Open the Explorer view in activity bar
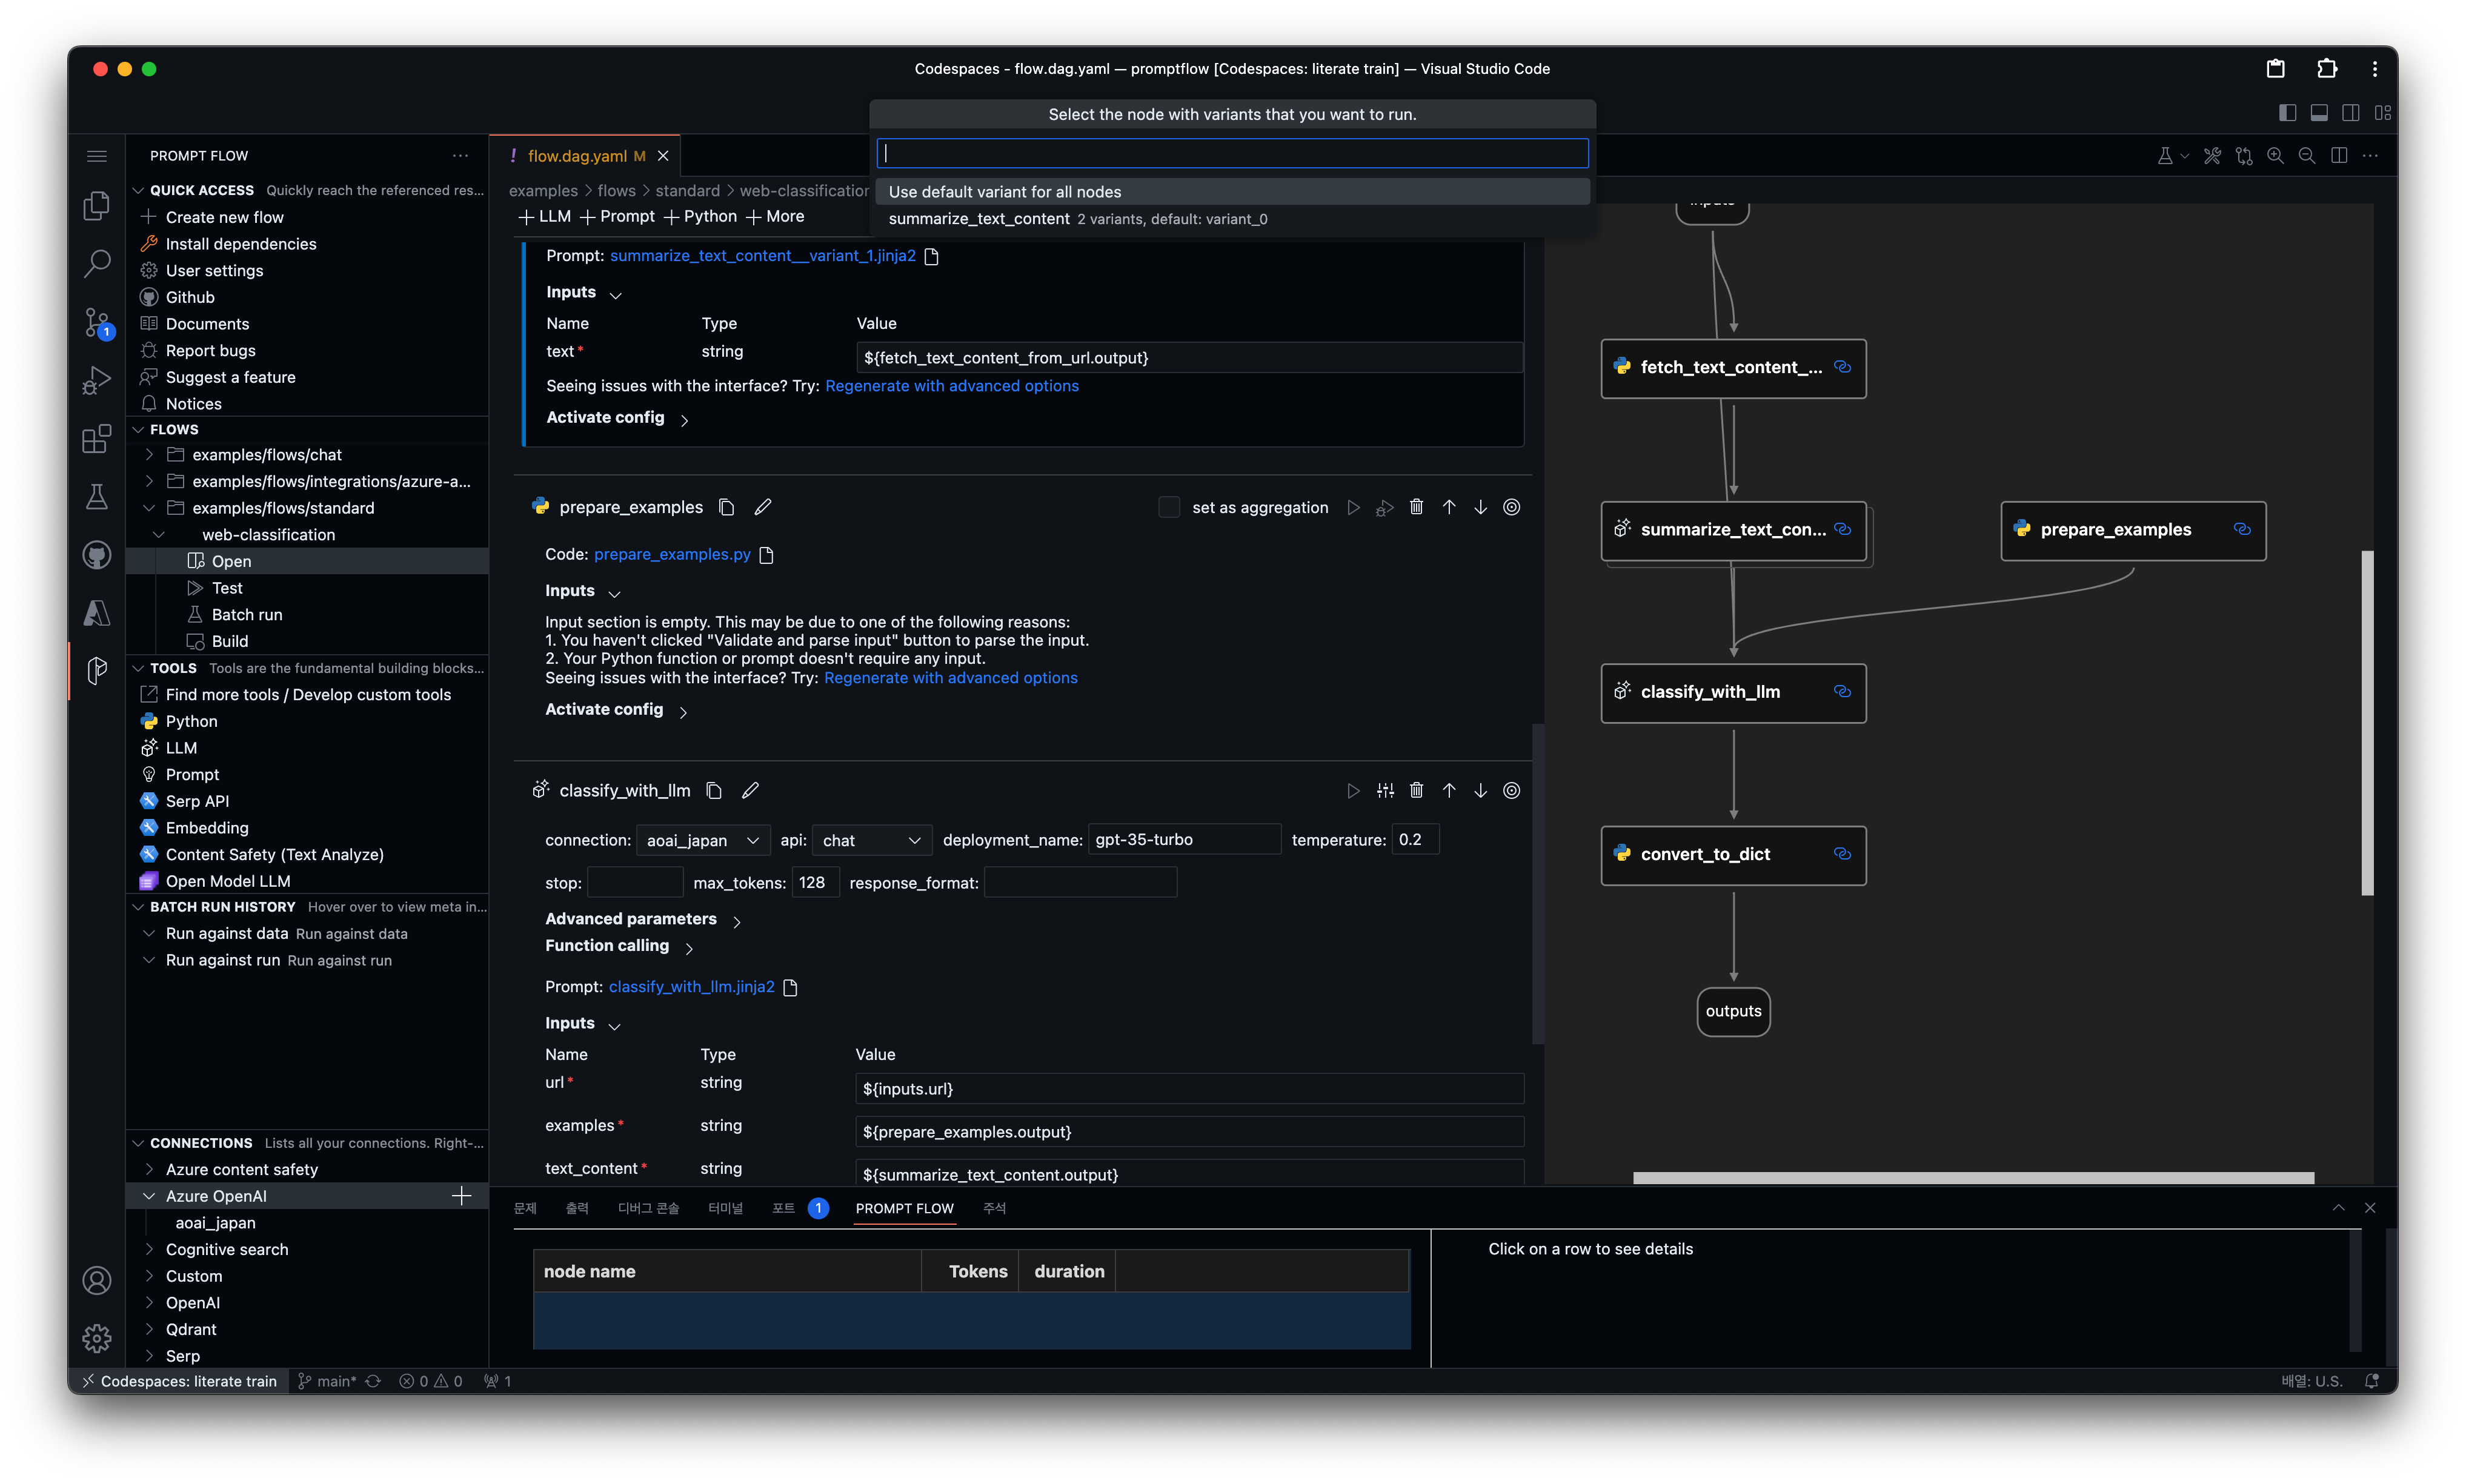Viewport: 2466px width, 1484px height. 96,206
